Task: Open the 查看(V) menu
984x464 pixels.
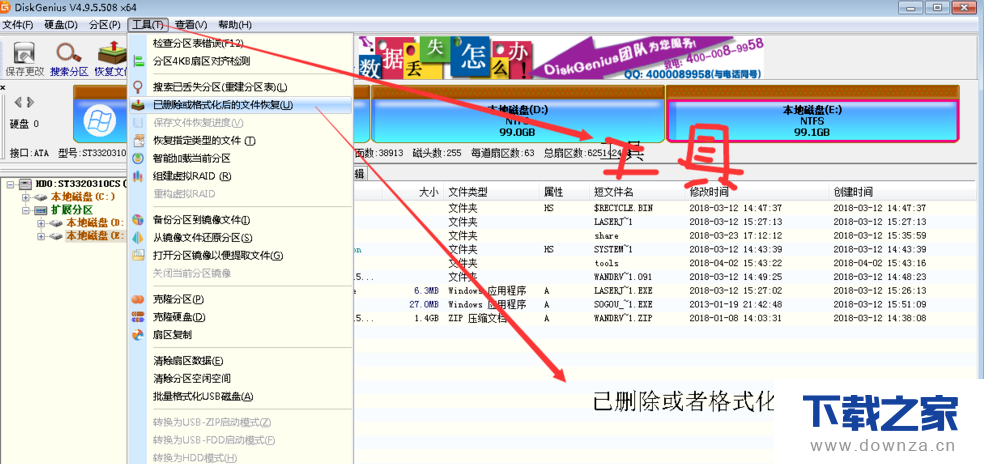Action: 191,24
